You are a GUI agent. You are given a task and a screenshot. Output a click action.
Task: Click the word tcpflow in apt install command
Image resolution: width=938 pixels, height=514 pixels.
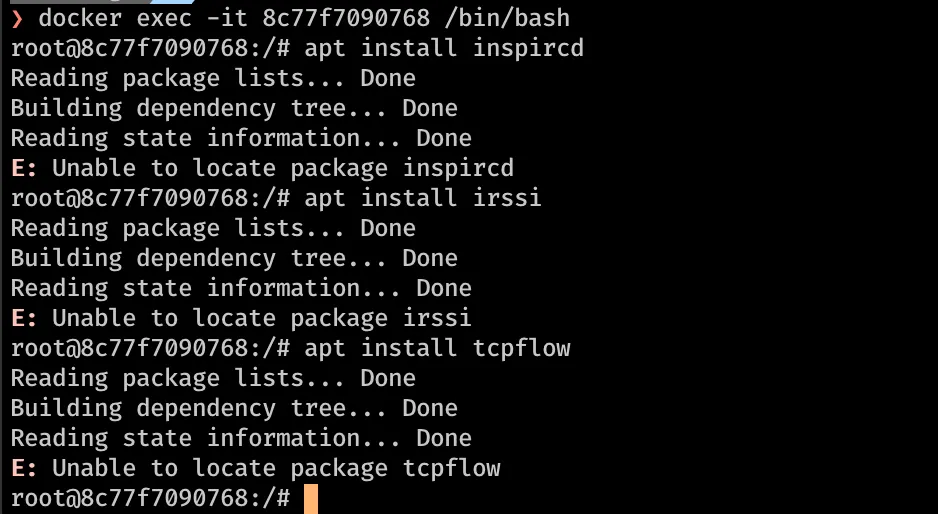coord(522,348)
